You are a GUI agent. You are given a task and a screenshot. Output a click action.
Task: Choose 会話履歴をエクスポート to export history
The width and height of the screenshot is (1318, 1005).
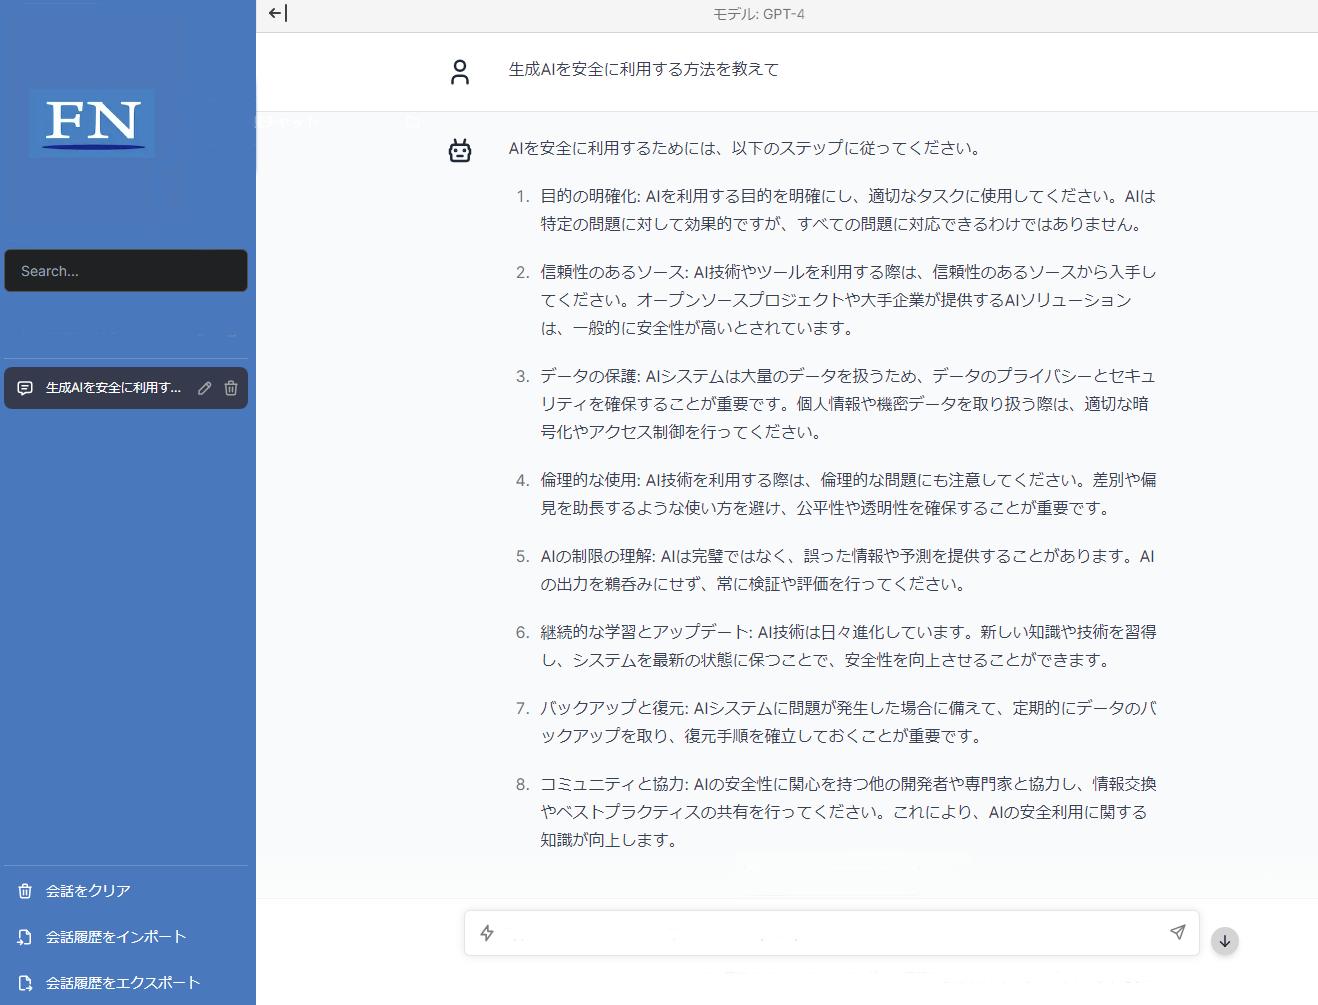click(122, 983)
